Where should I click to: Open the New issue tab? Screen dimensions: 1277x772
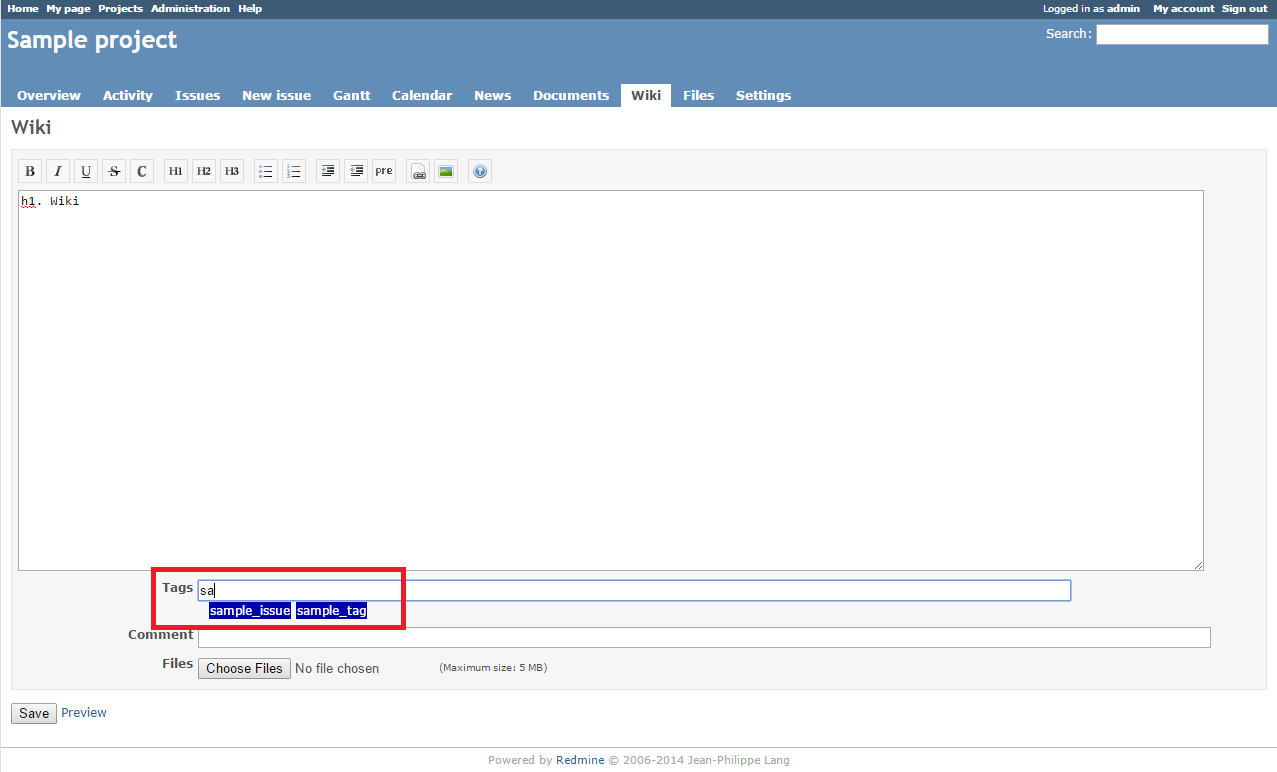click(276, 96)
